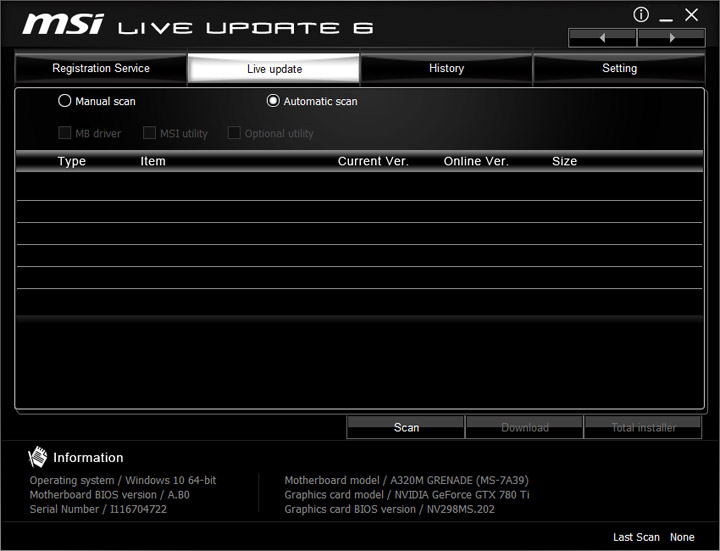
Task: Click Graphics card model GTX 780 Ti text
Action: point(407,495)
